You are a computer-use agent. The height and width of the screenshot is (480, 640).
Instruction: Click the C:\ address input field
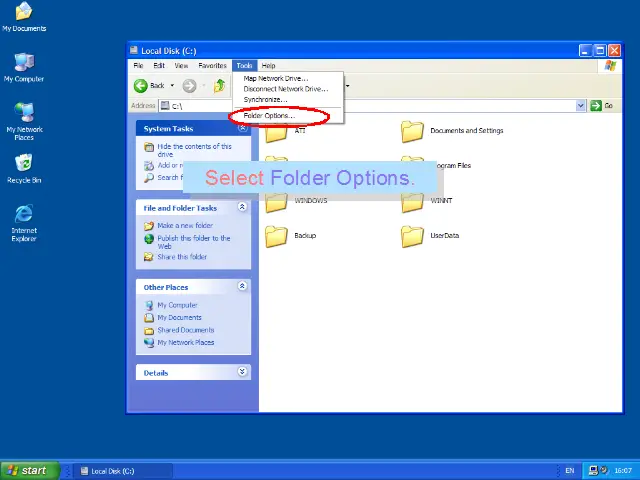point(367,106)
